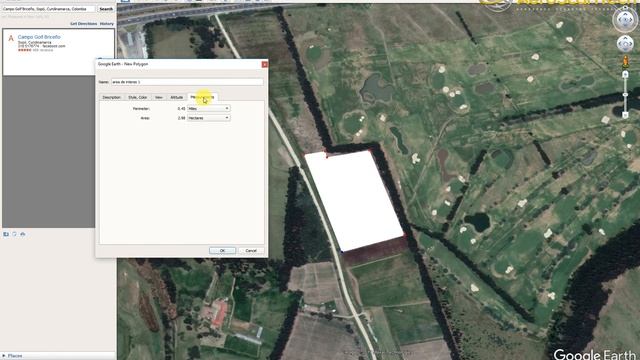Click OK in the New Polygon dialog
This screenshot has height=360, width=640.
[222, 251]
